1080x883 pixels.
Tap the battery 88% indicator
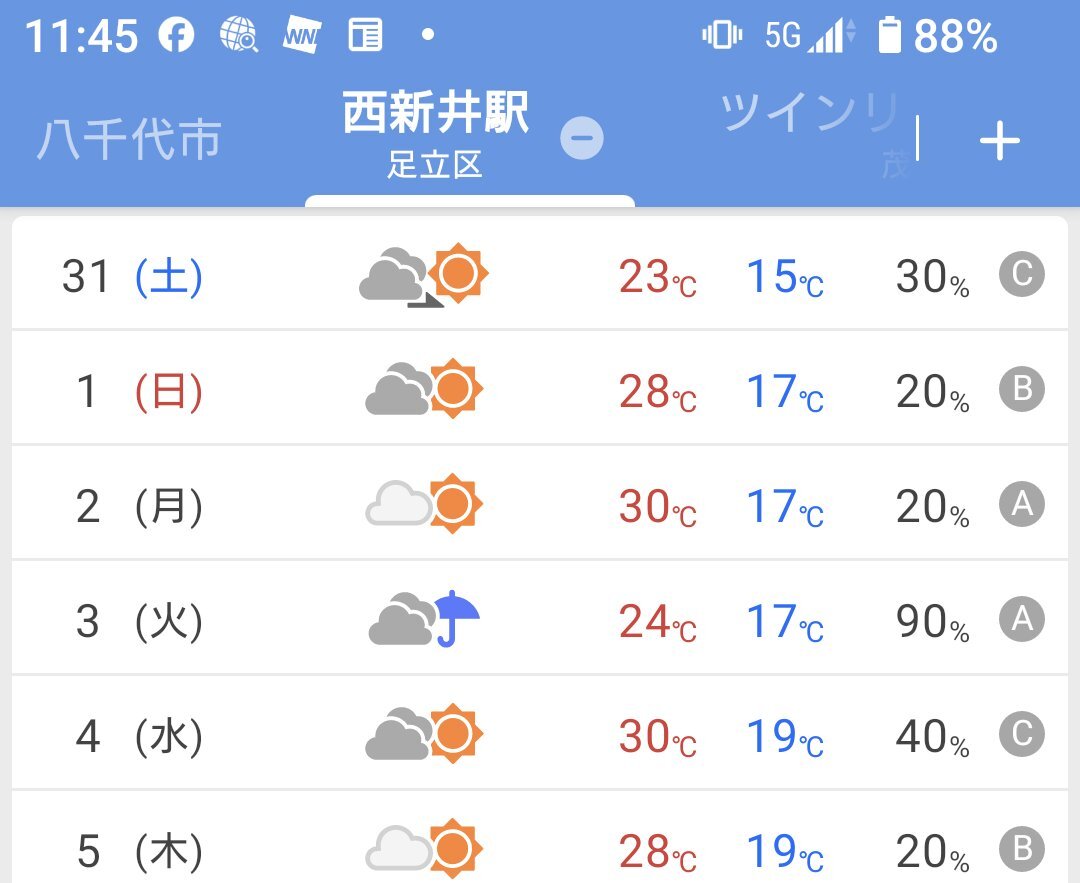937,35
